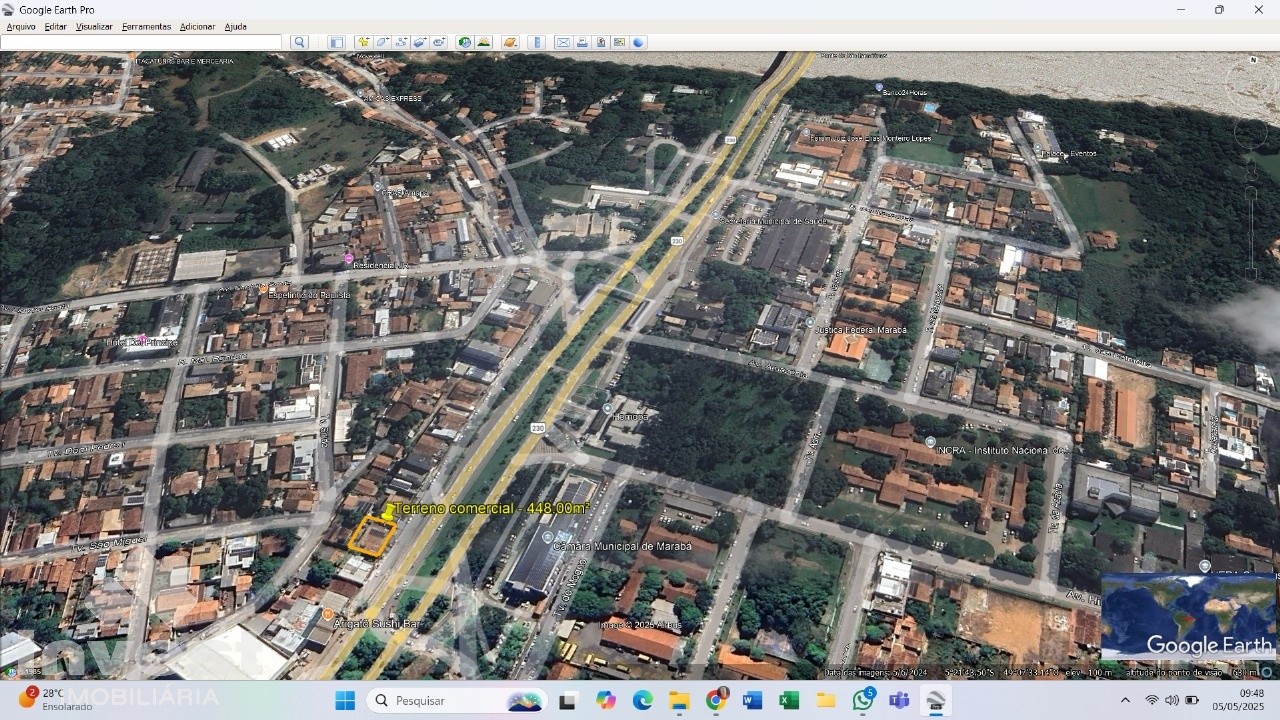Image resolution: width=1280 pixels, height=720 pixels.
Task: Open the Visualizar menu
Action: tap(95, 27)
